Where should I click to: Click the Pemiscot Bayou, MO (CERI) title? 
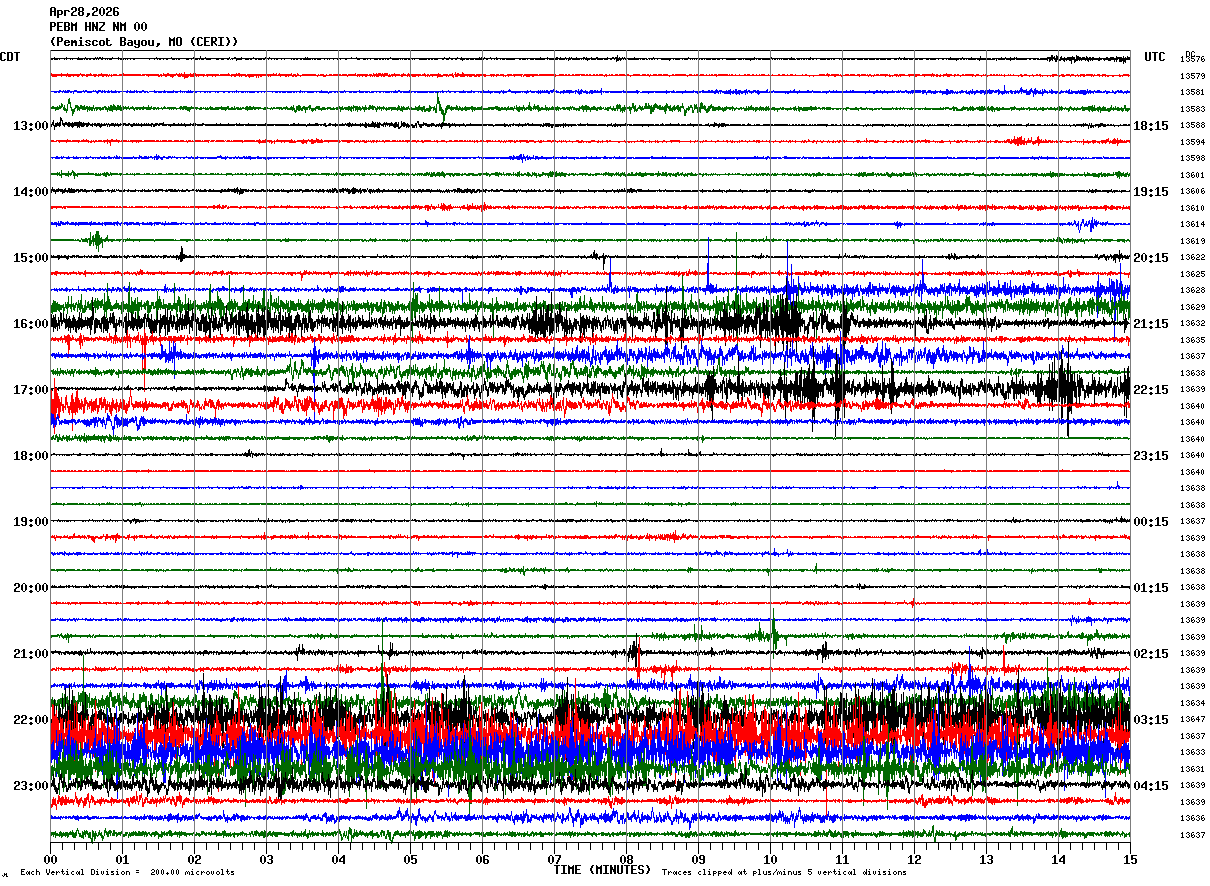coord(144,42)
